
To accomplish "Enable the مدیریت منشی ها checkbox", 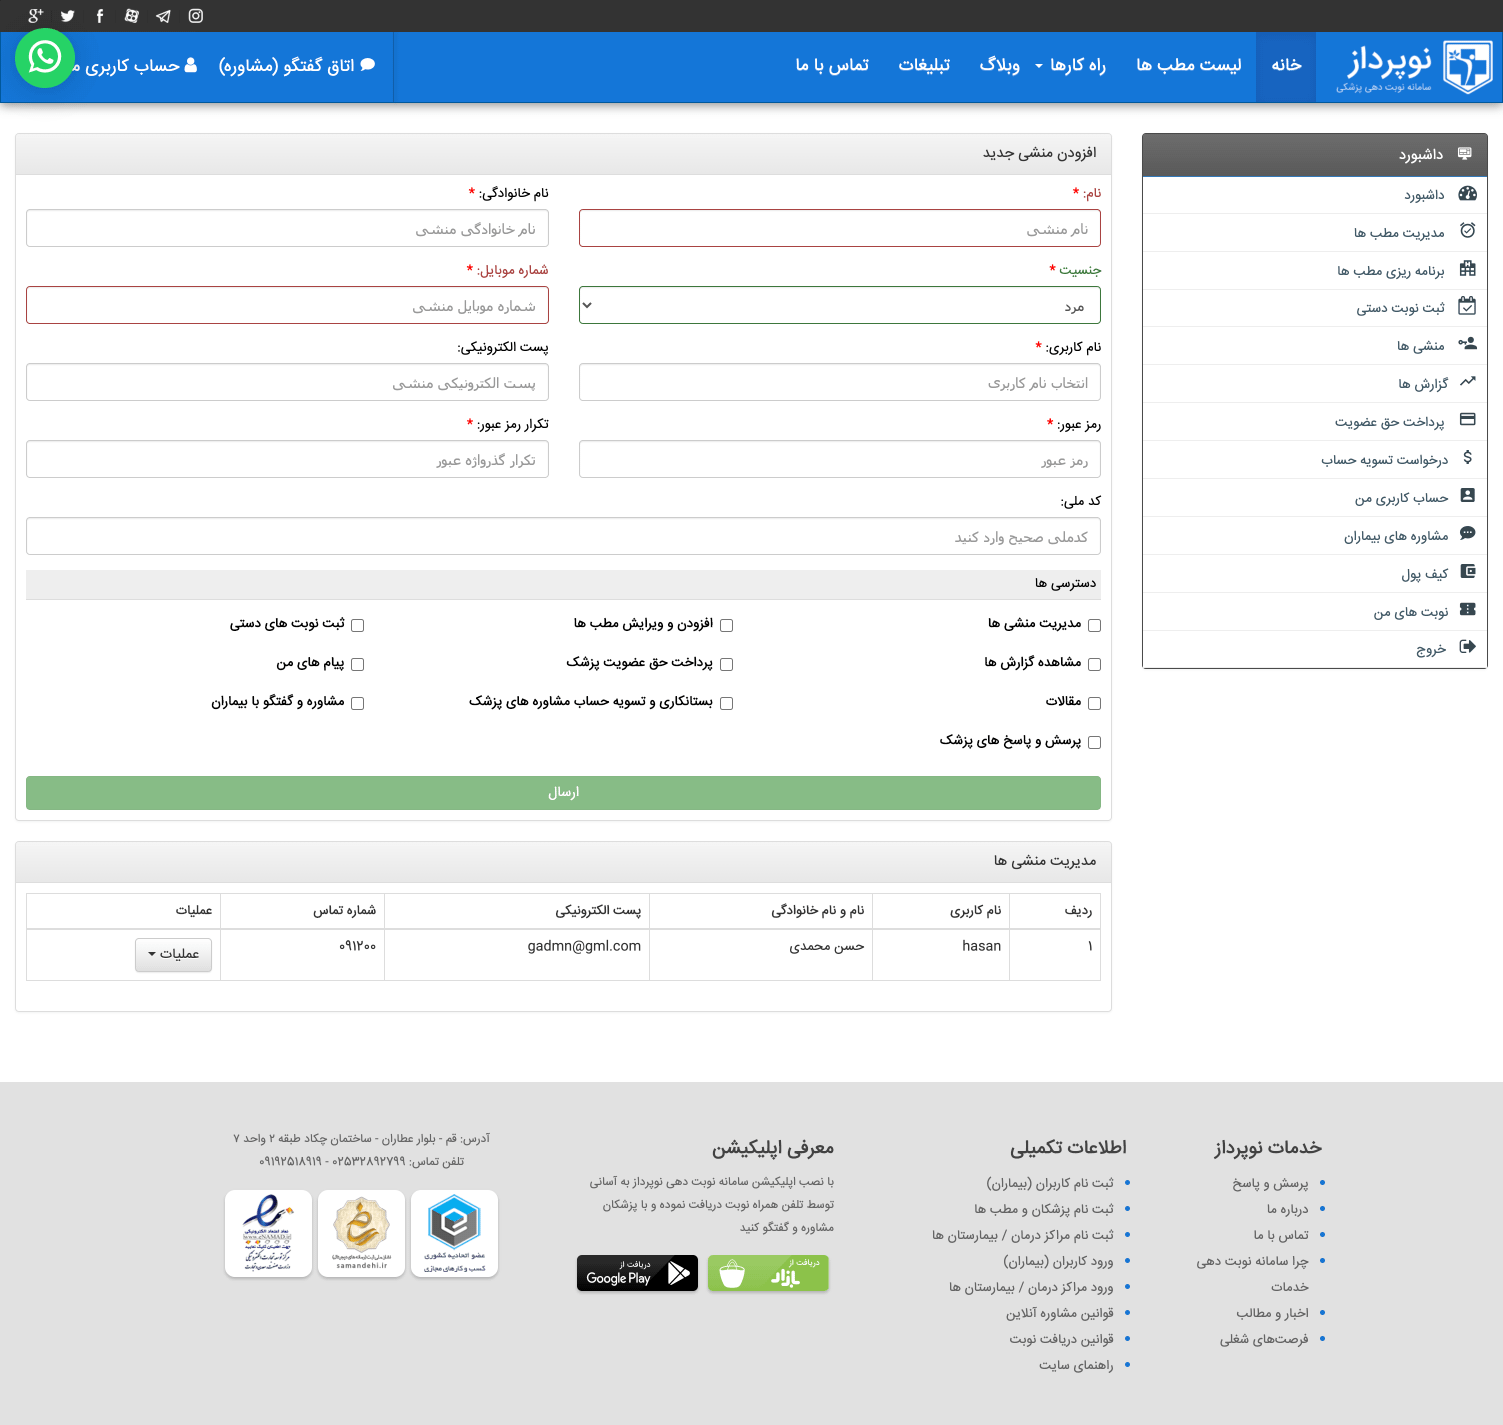I will (1094, 625).
